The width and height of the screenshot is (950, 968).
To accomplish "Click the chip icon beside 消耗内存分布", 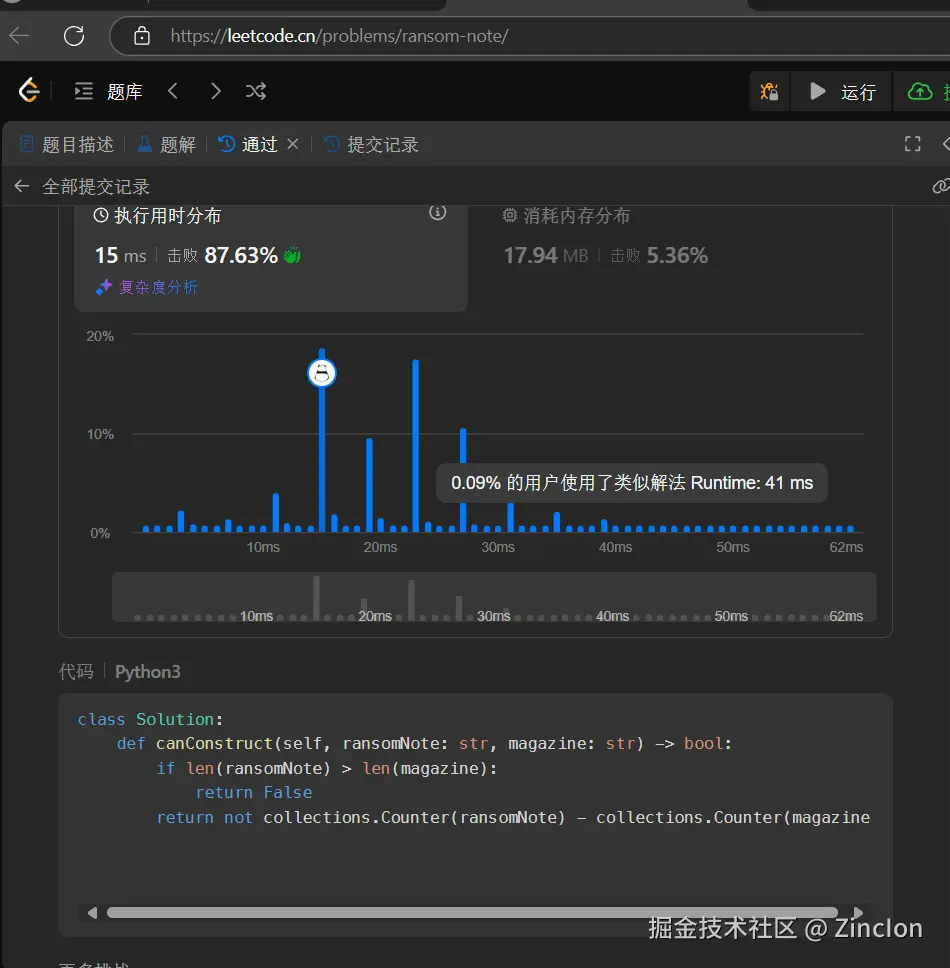I will 510,215.
